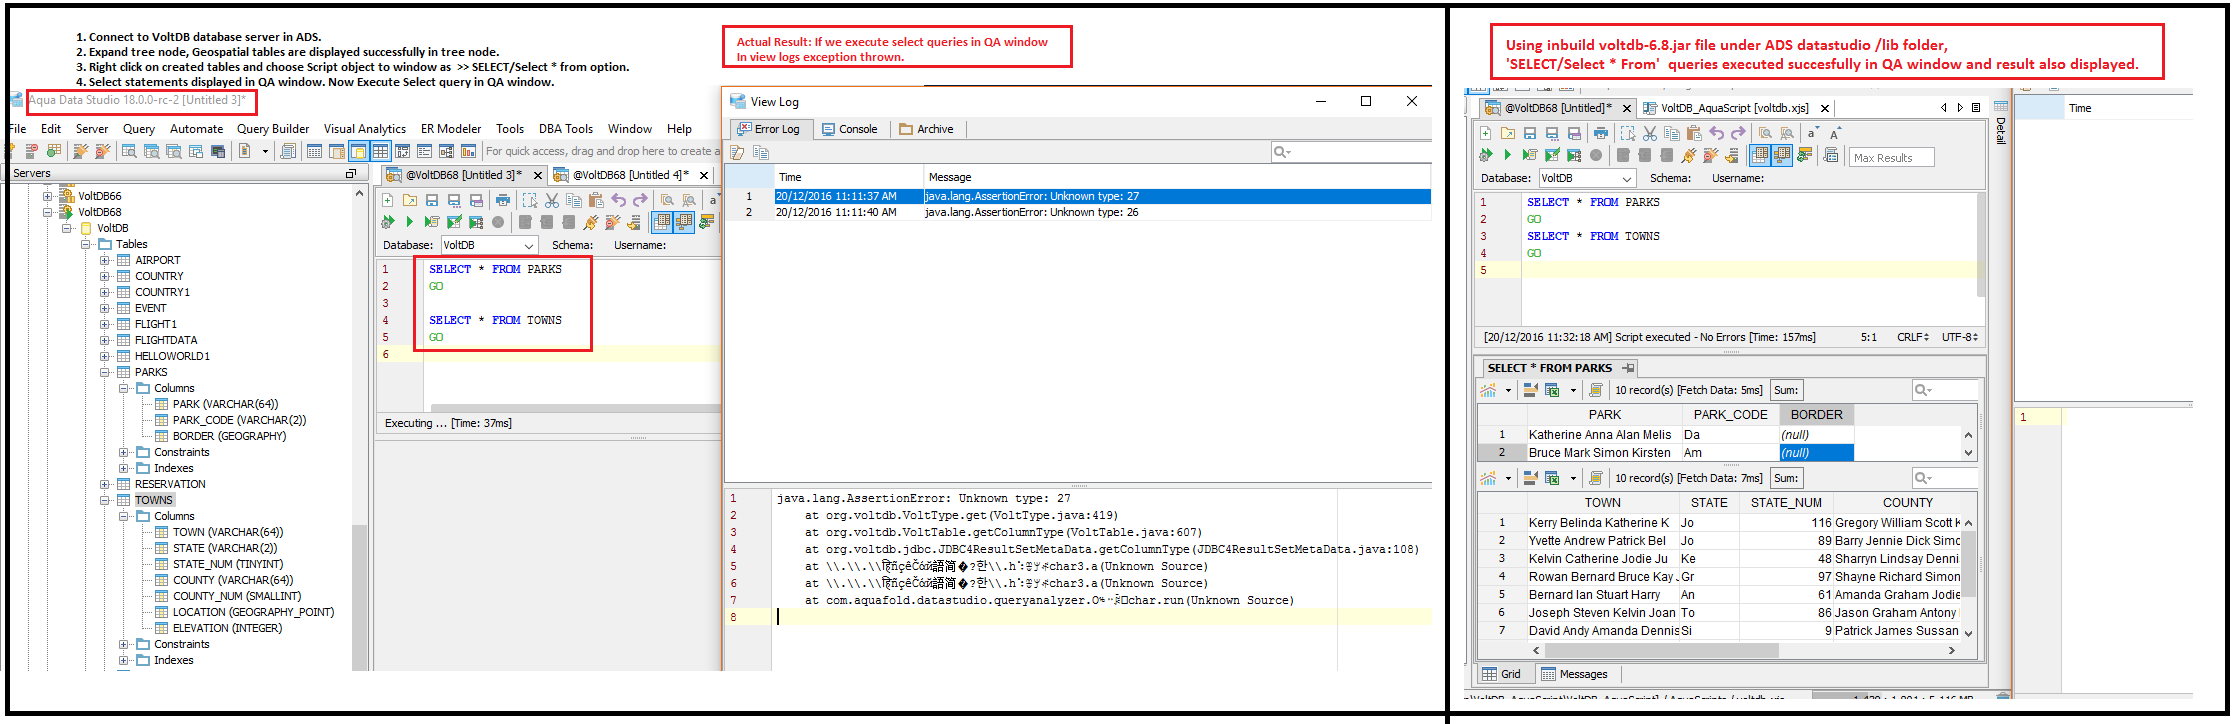Expand the VoltDB66 server node

pyautogui.click(x=47, y=196)
